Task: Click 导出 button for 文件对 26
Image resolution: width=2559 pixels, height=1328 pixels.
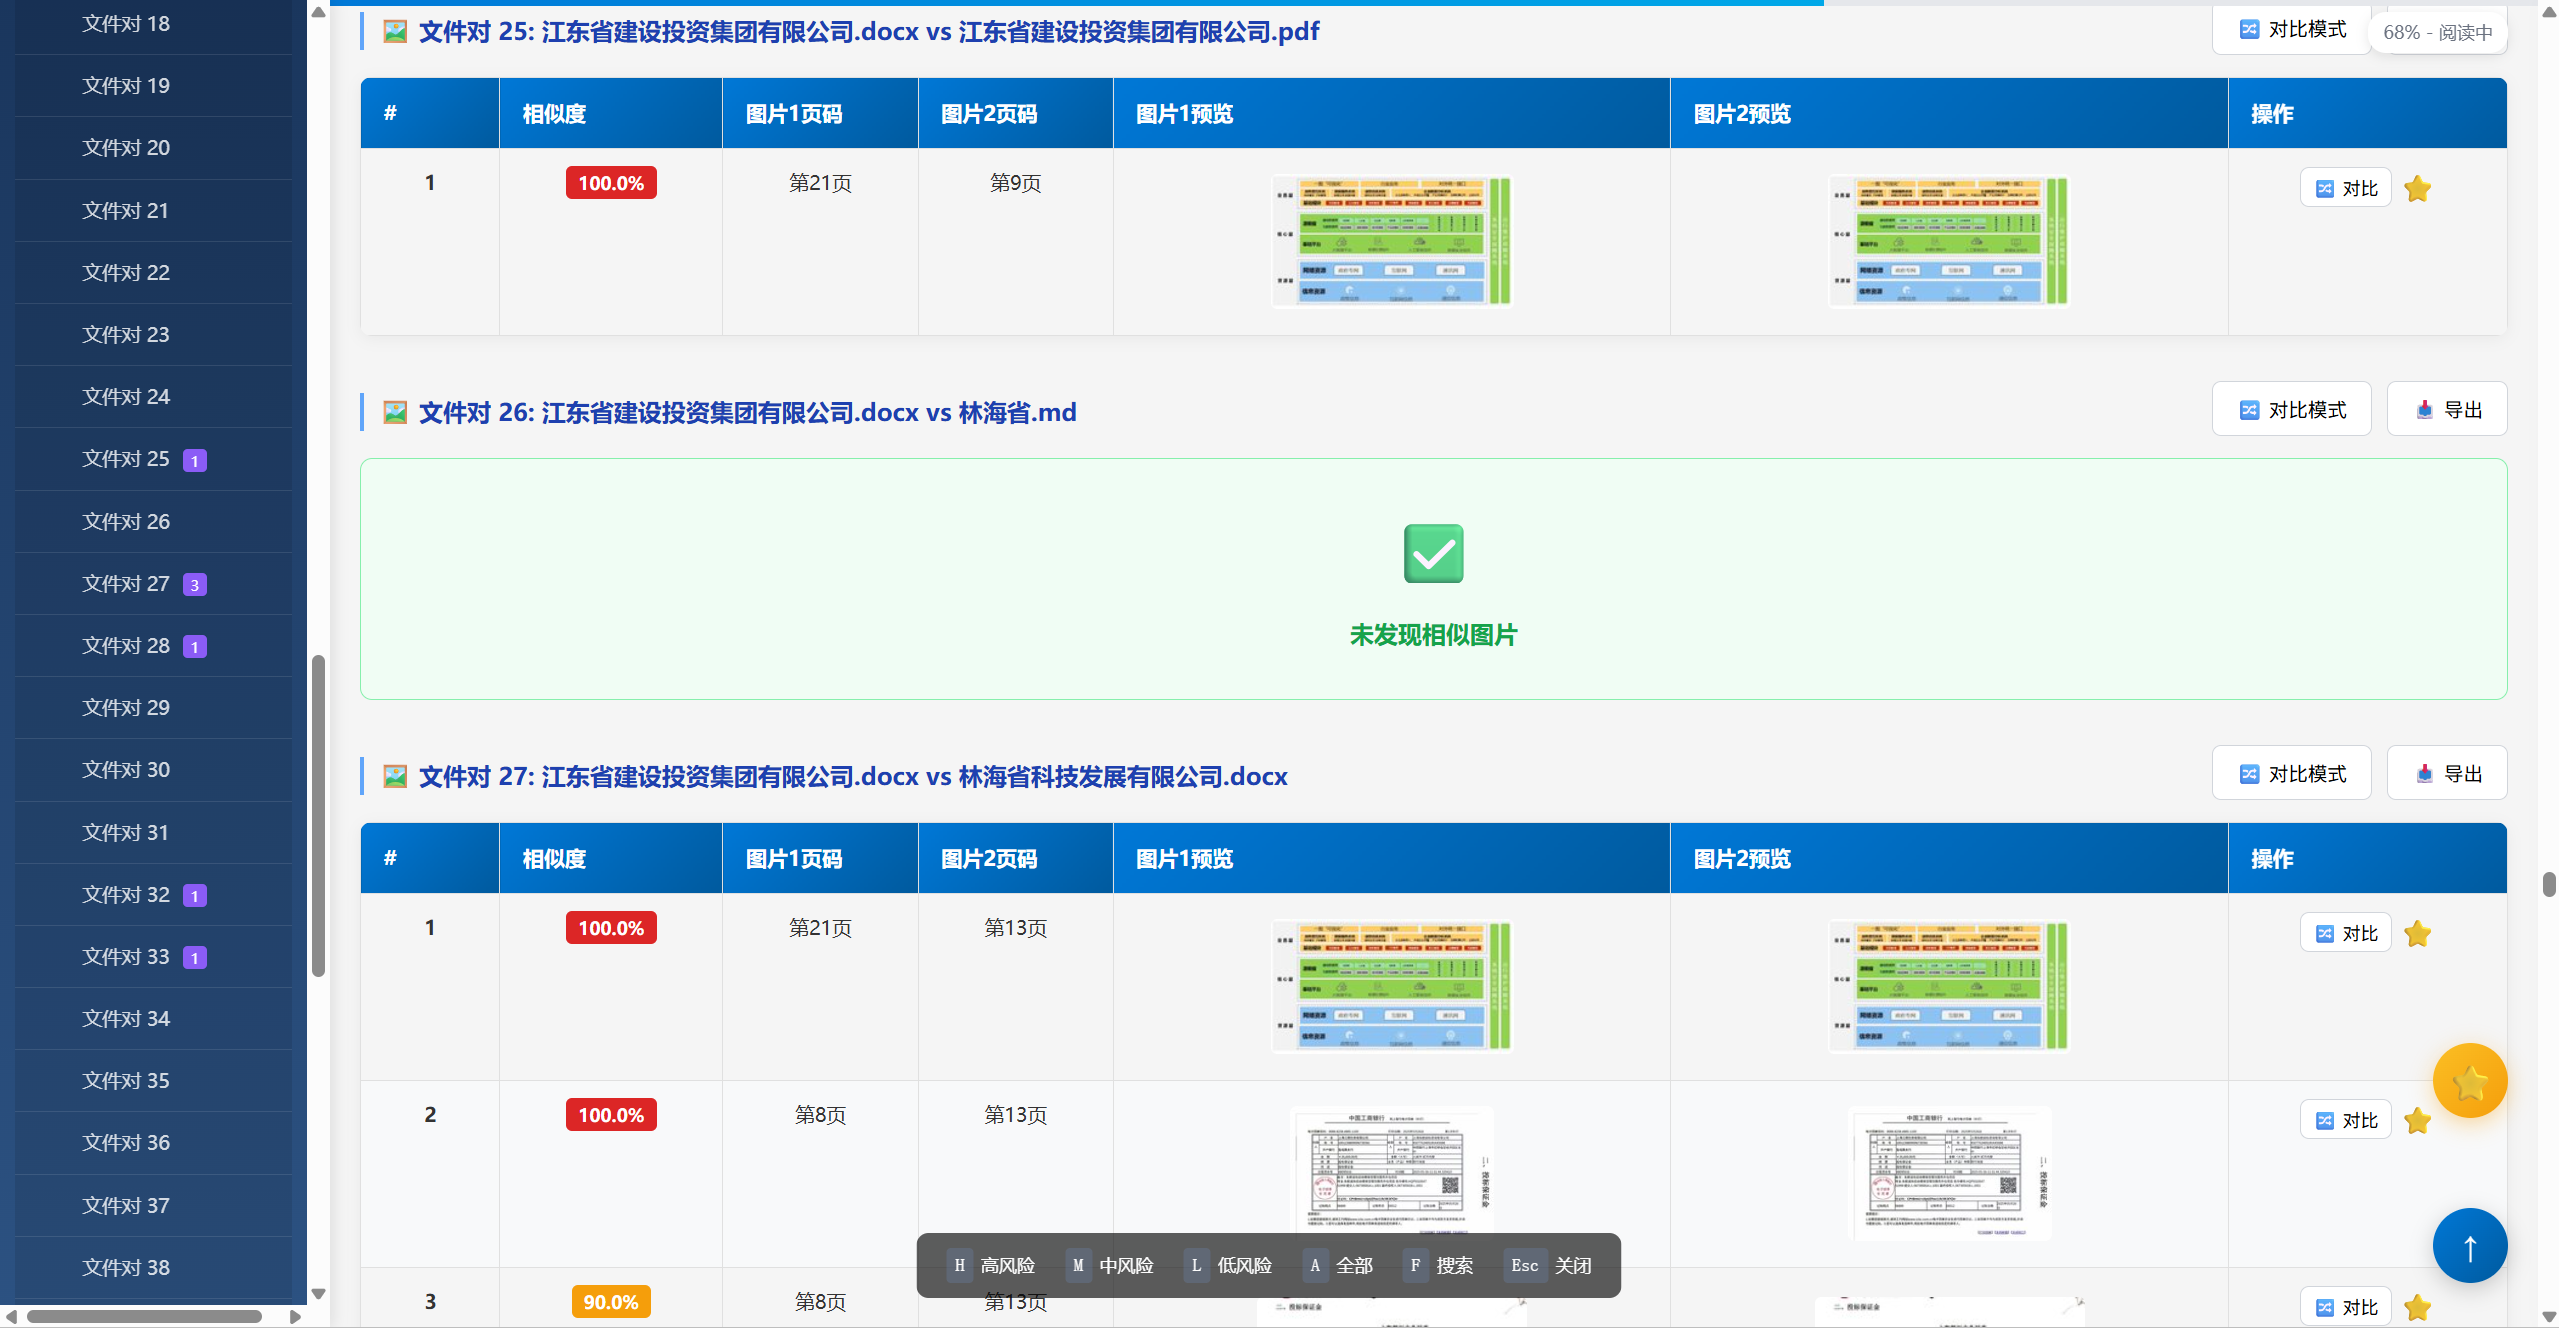Action: [x=2446, y=409]
